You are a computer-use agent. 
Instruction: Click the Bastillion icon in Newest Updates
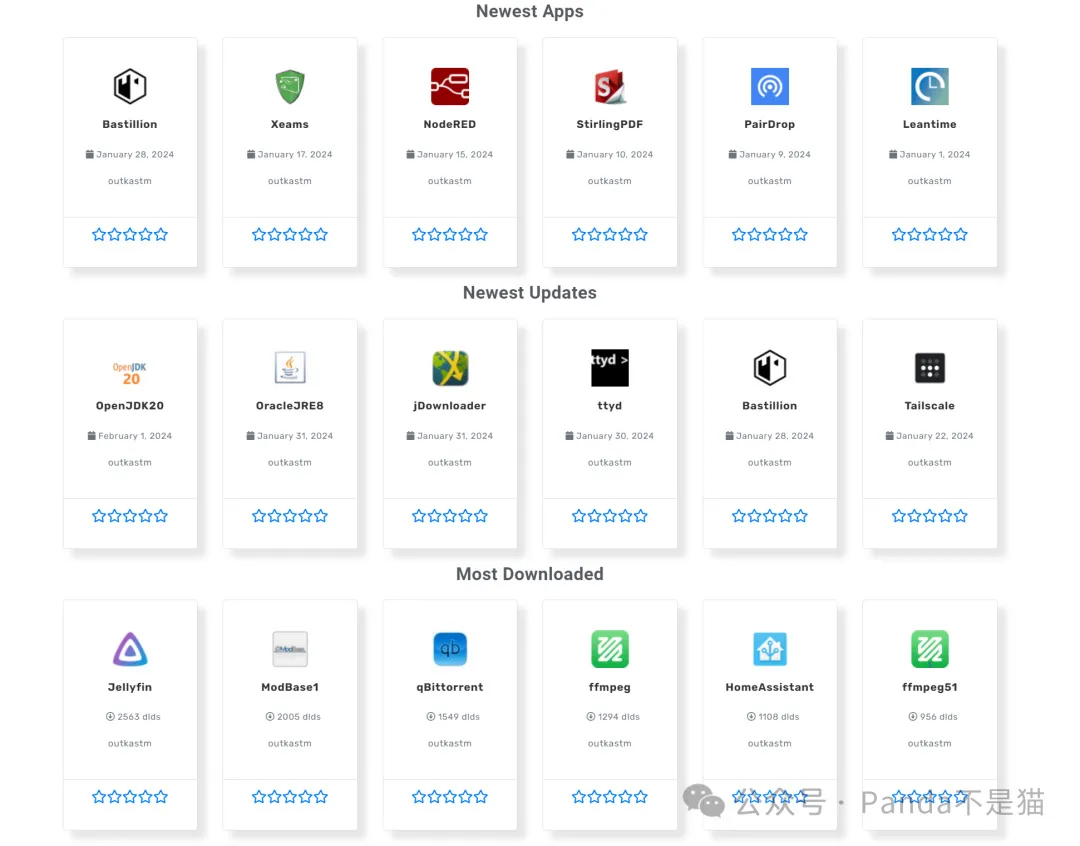coord(769,367)
